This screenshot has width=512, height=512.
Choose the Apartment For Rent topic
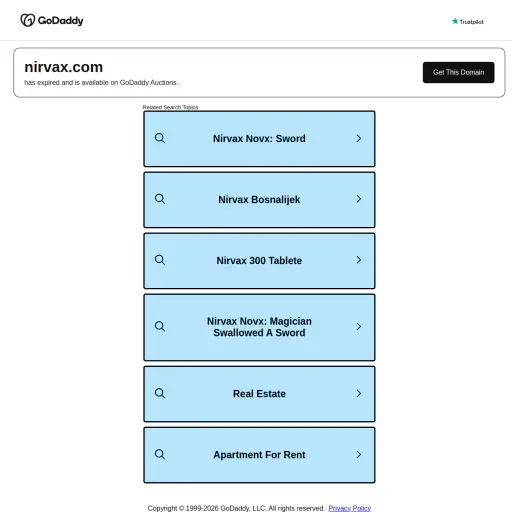tap(259, 455)
